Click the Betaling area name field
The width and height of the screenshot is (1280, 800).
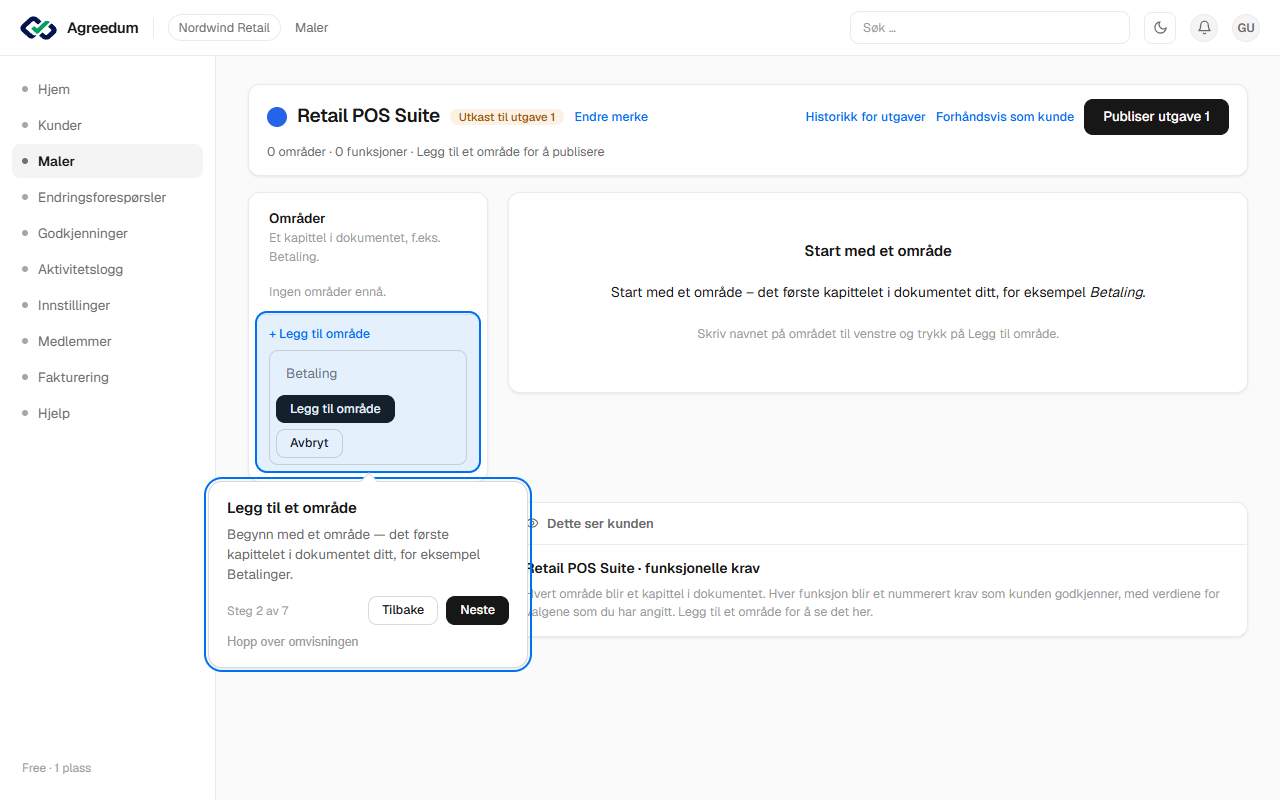[368, 373]
